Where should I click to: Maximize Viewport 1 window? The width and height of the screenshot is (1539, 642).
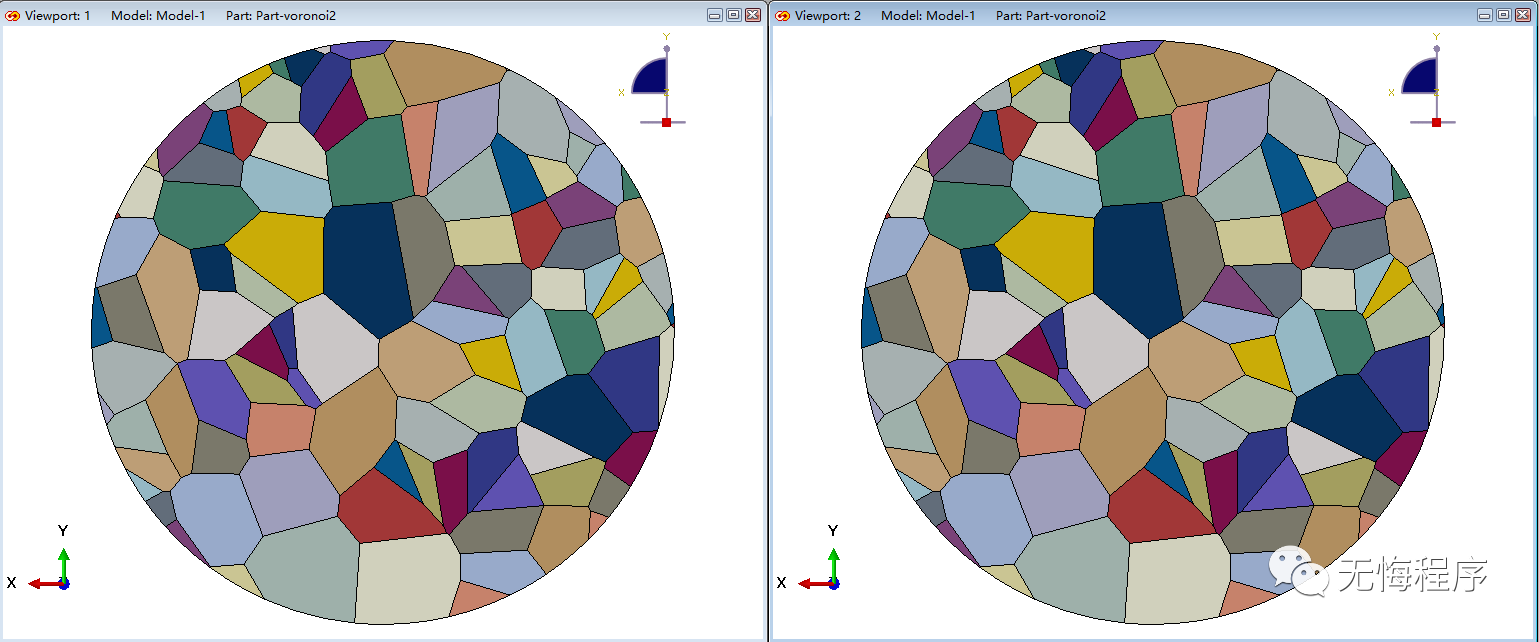(733, 15)
